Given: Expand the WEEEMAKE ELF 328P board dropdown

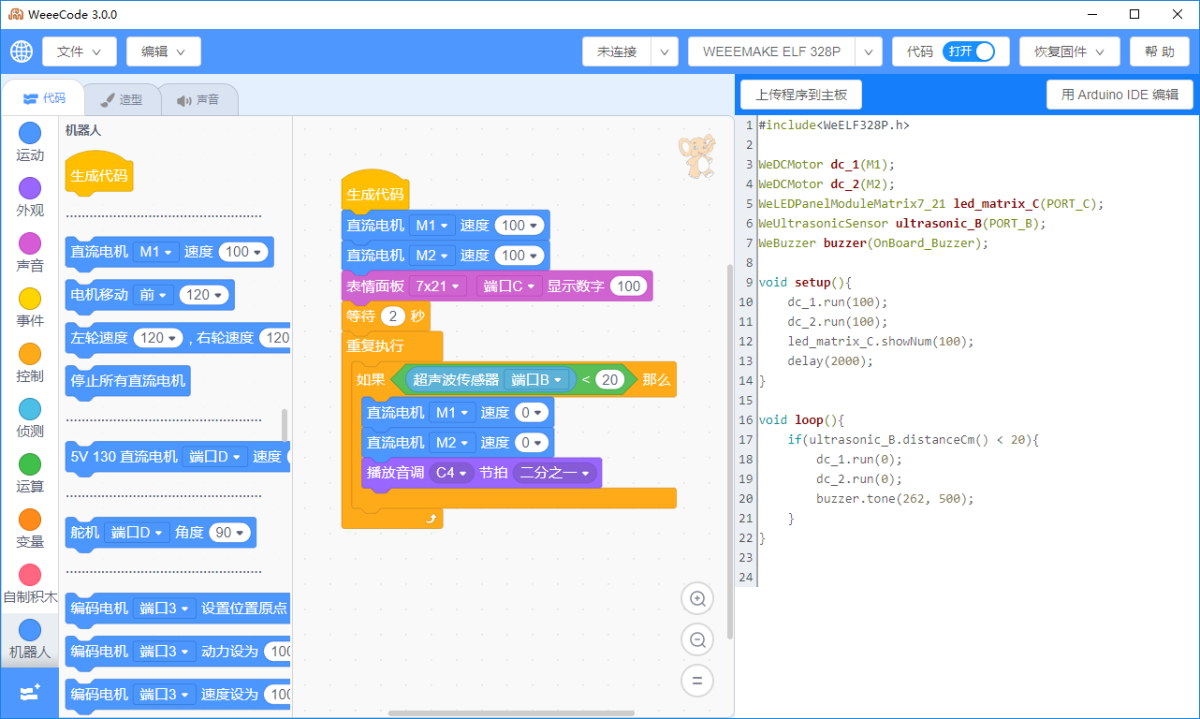Looking at the screenshot, I should point(869,52).
